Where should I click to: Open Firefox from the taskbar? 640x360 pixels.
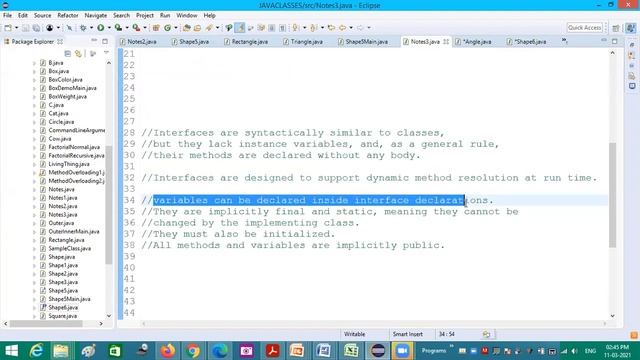pos(168,351)
